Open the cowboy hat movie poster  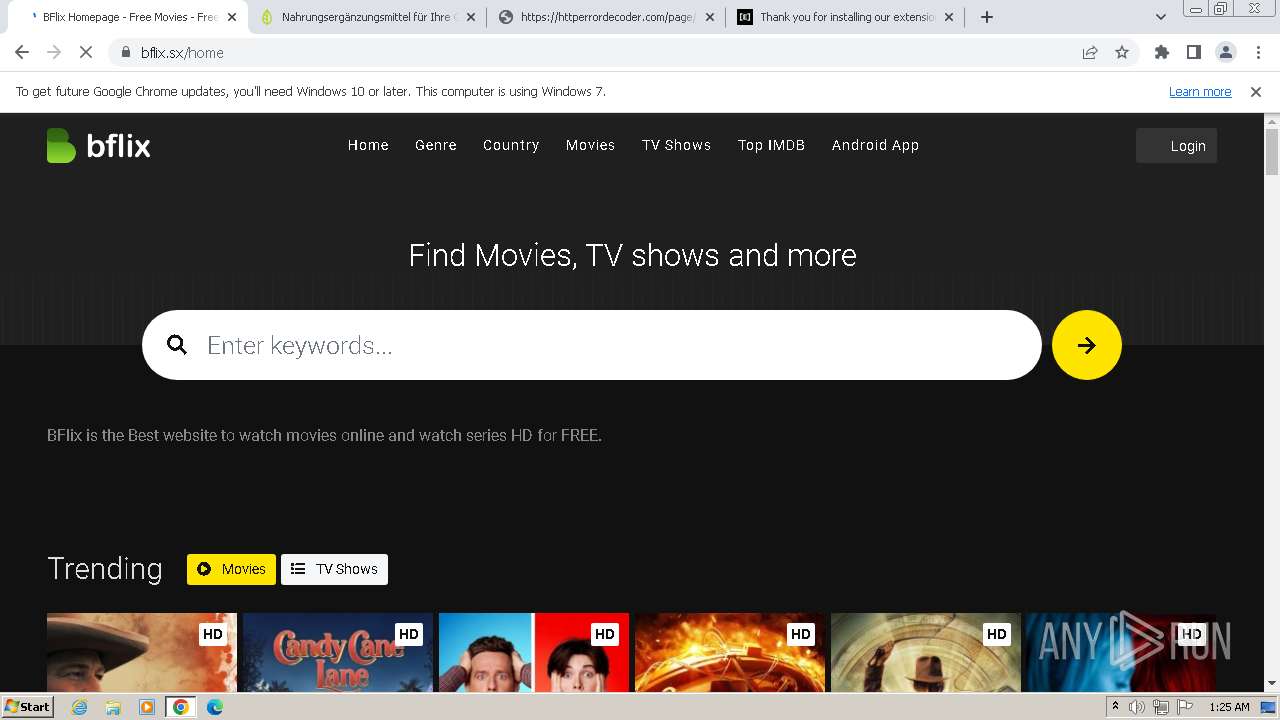pos(142,652)
